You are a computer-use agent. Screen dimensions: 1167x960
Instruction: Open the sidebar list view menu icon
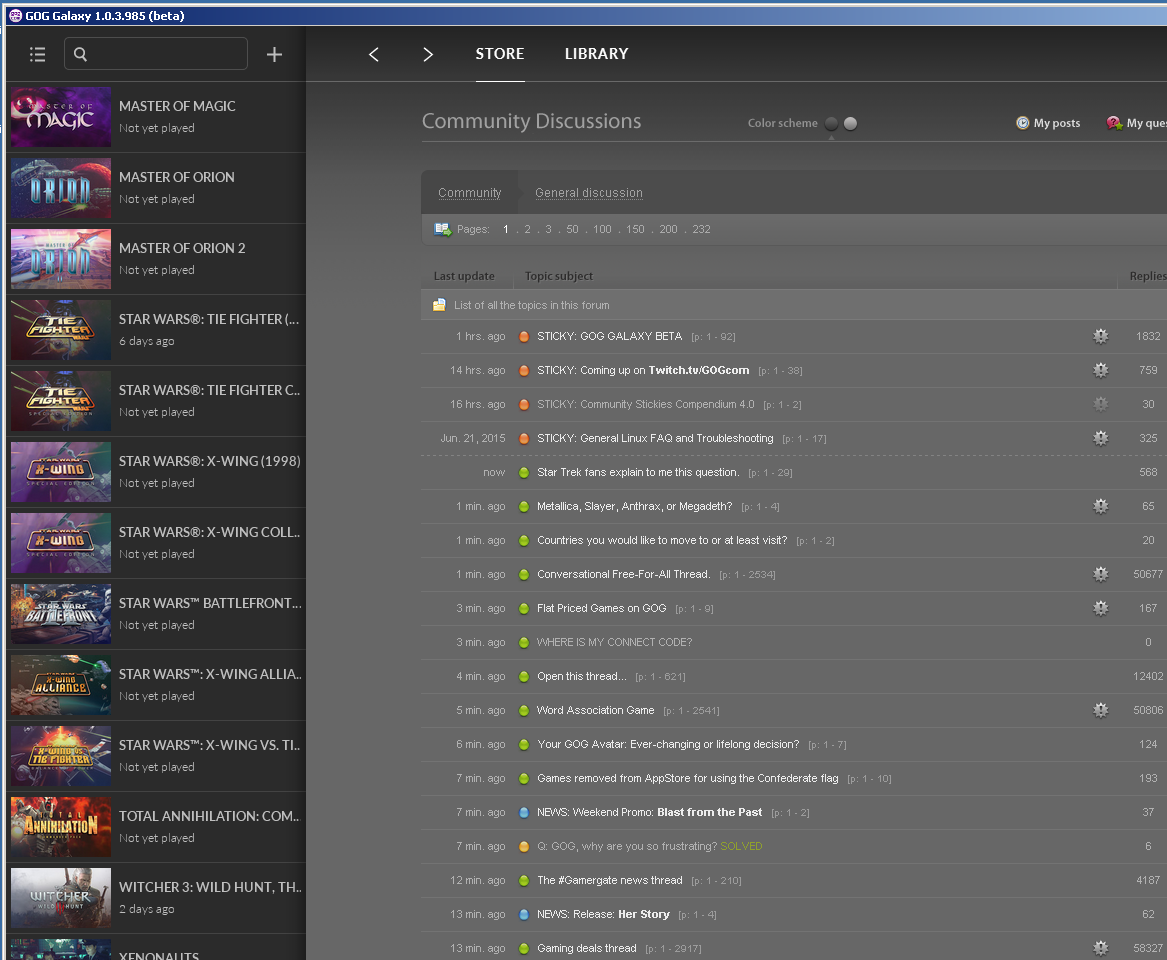37,54
